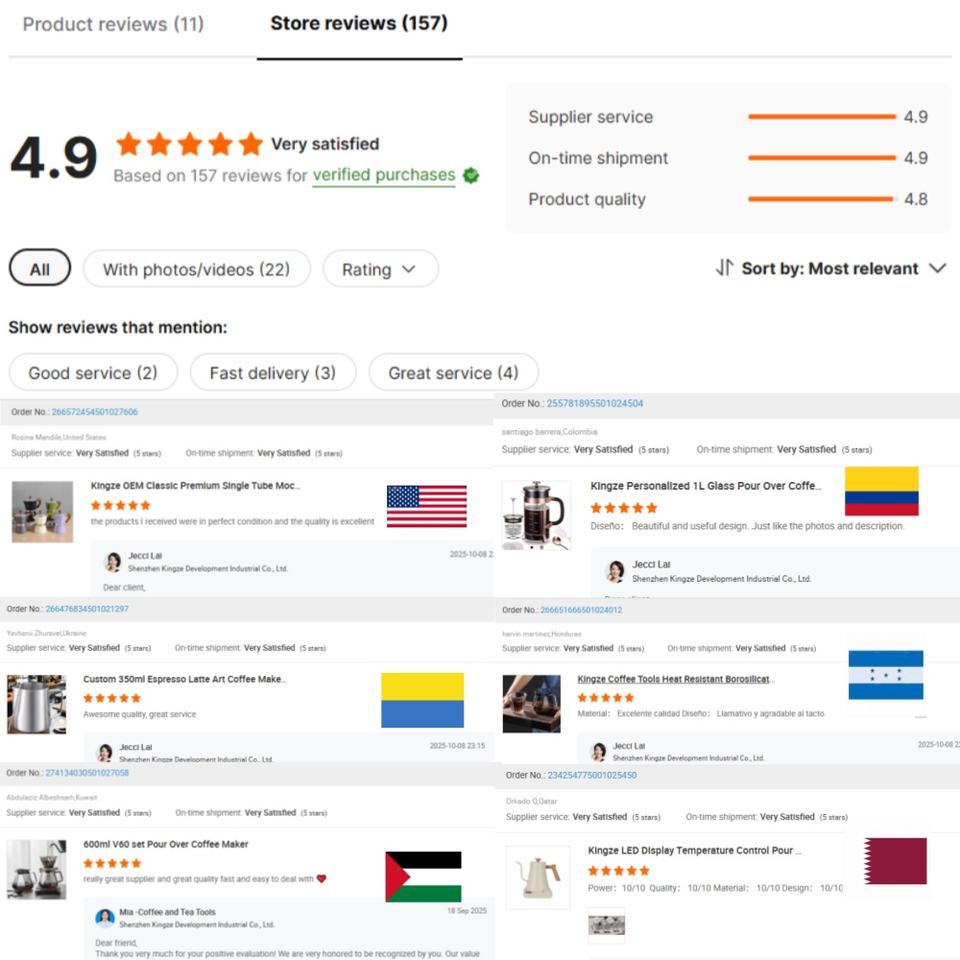Open Custom 350ml Espresso Latte Art title
Viewport: 960px width, 960px height.
point(185,680)
